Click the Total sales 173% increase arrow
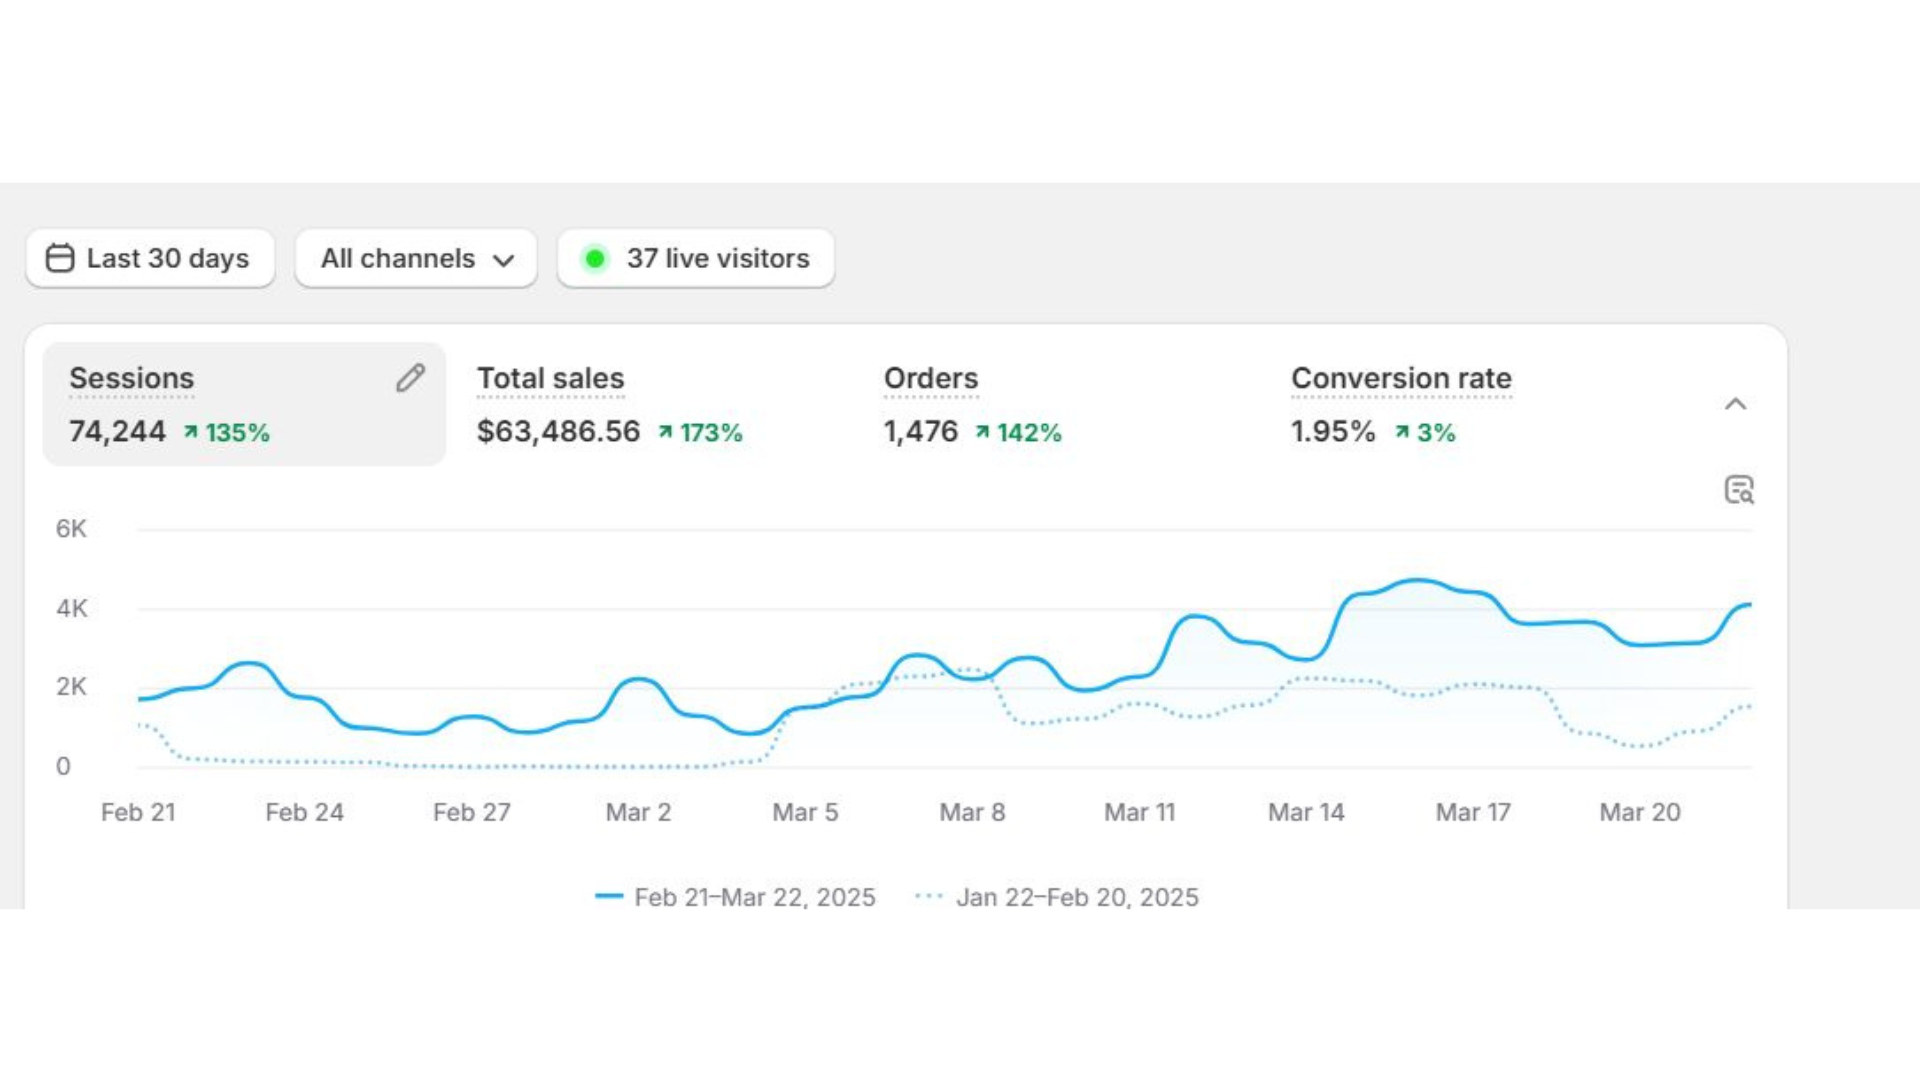 (665, 432)
